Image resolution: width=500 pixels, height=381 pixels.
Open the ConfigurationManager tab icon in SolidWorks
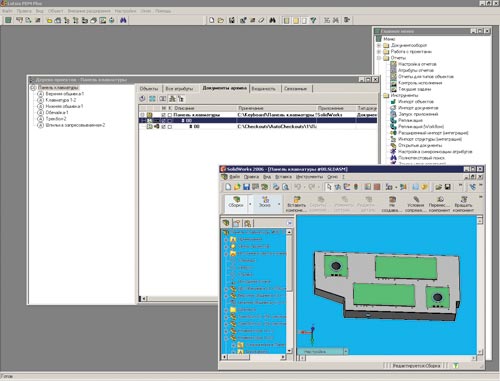point(248,223)
